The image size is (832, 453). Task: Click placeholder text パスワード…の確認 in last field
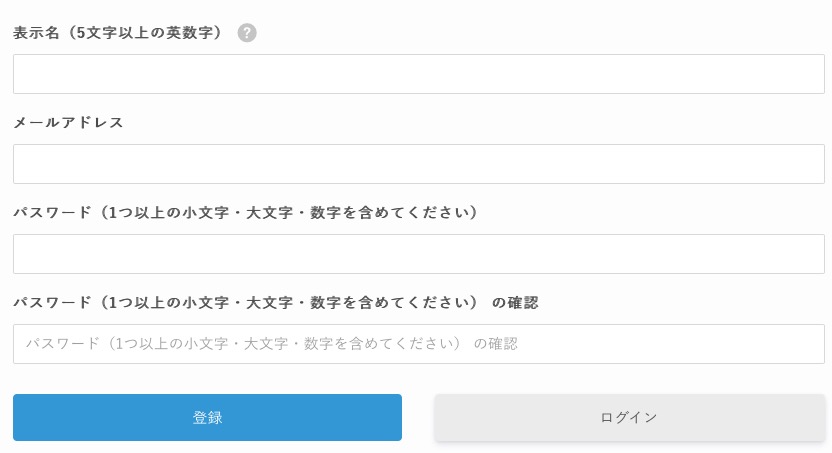pyautogui.click(x=272, y=344)
